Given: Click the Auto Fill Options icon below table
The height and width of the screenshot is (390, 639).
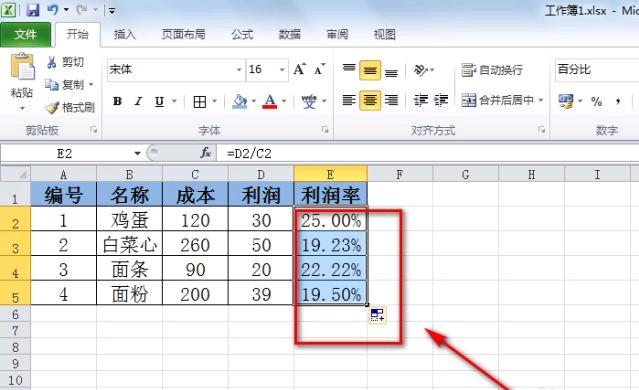Looking at the screenshot, I should click(x=377, y=315).
